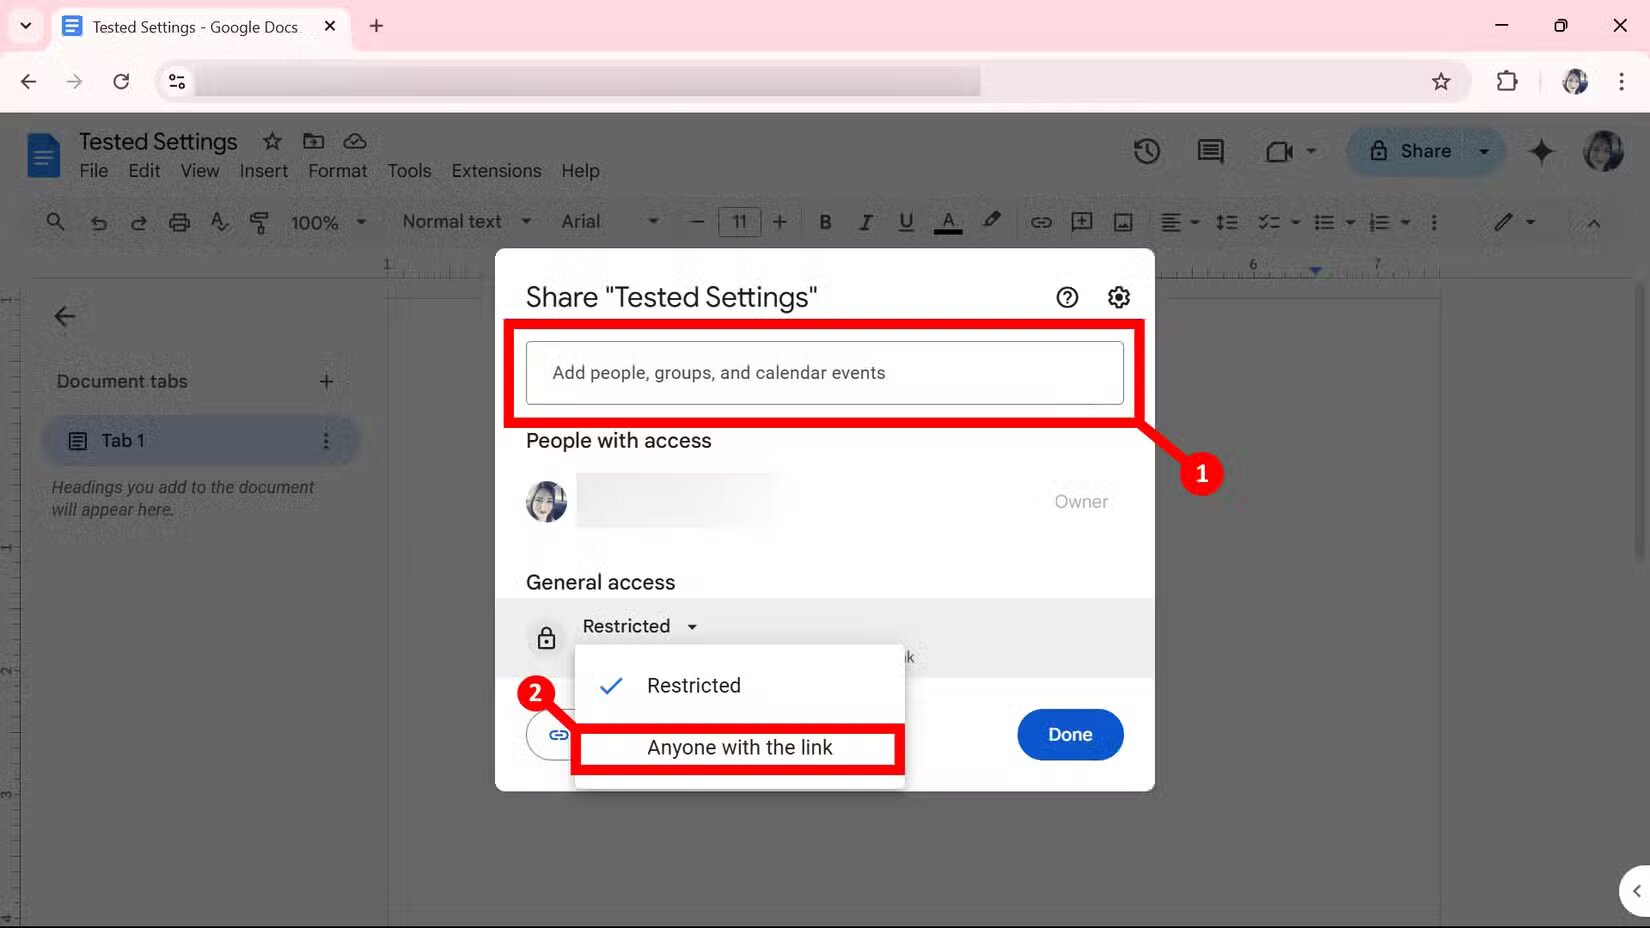Select Anyone with the link option
Screen dimensions: 1650x928
tap(739, 747)
